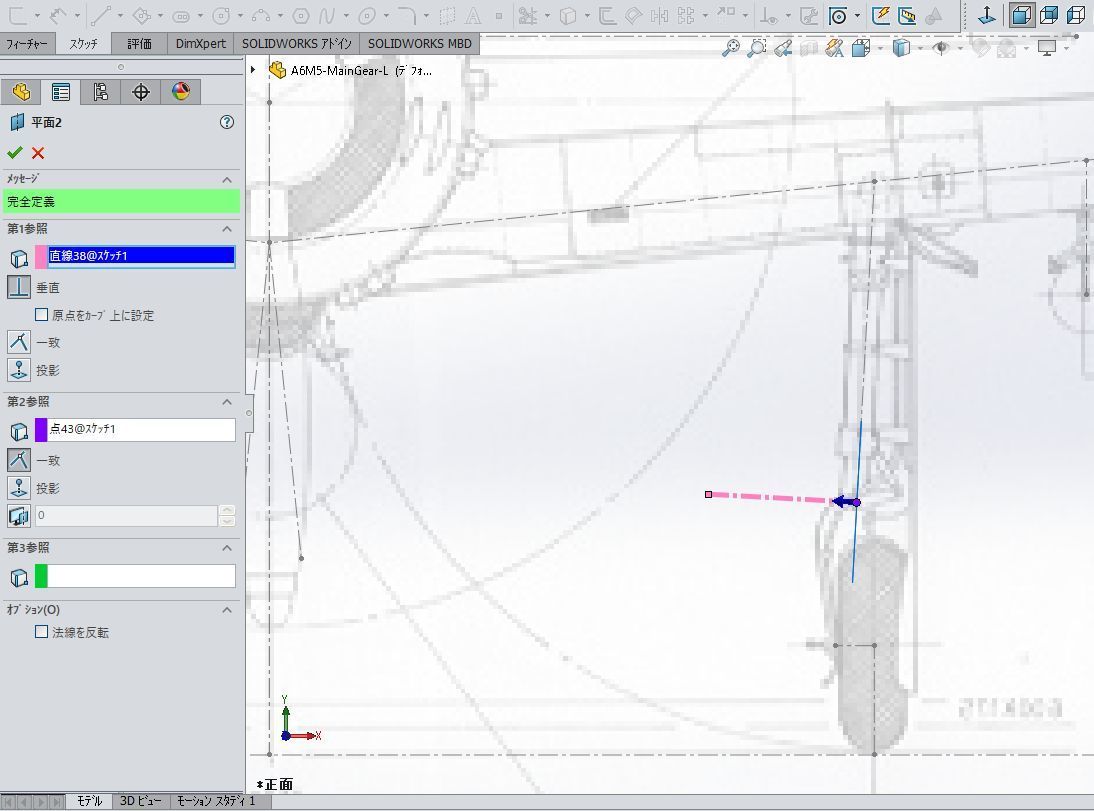Toggle the 垂直 perpendicular constraint button
Viewport: 1094px width, 811px height.
pyautogui.click(x=19, y=287)
